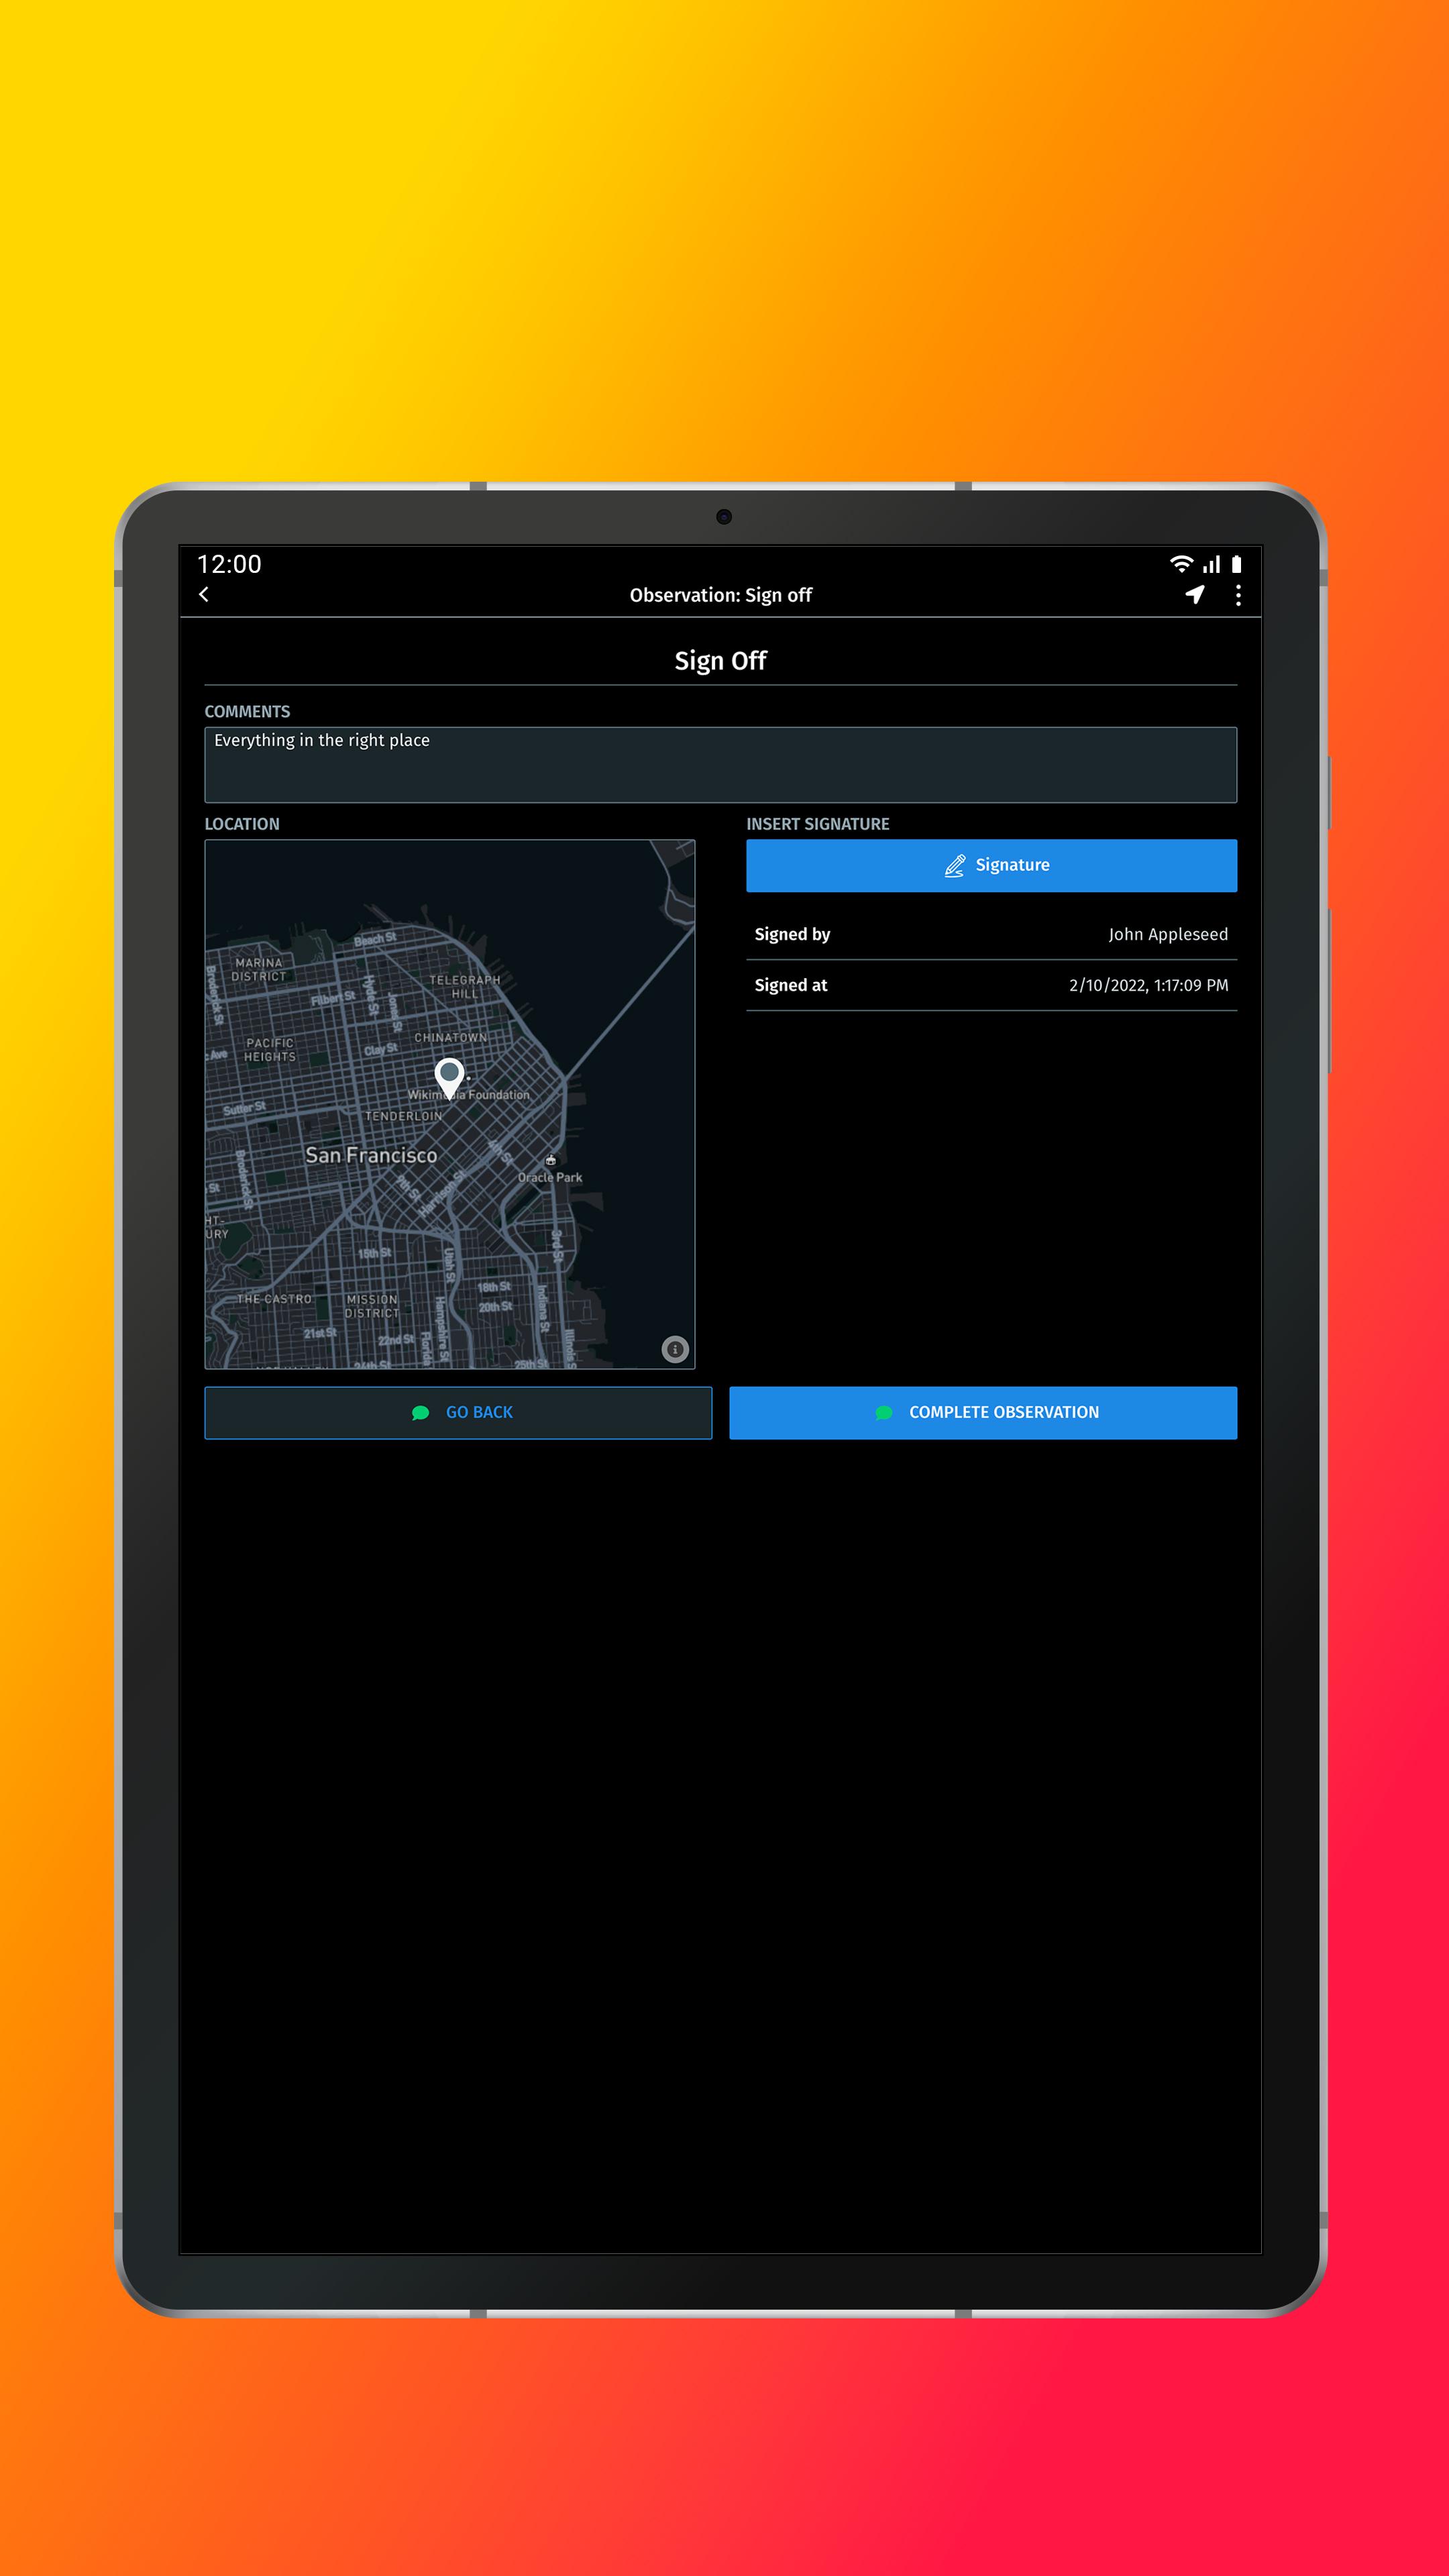The height and width of the screenshot is (2576, 1449).
Task: Click the 'INSERT SIGNATURE' section label
Action: (x=818, y=824)
